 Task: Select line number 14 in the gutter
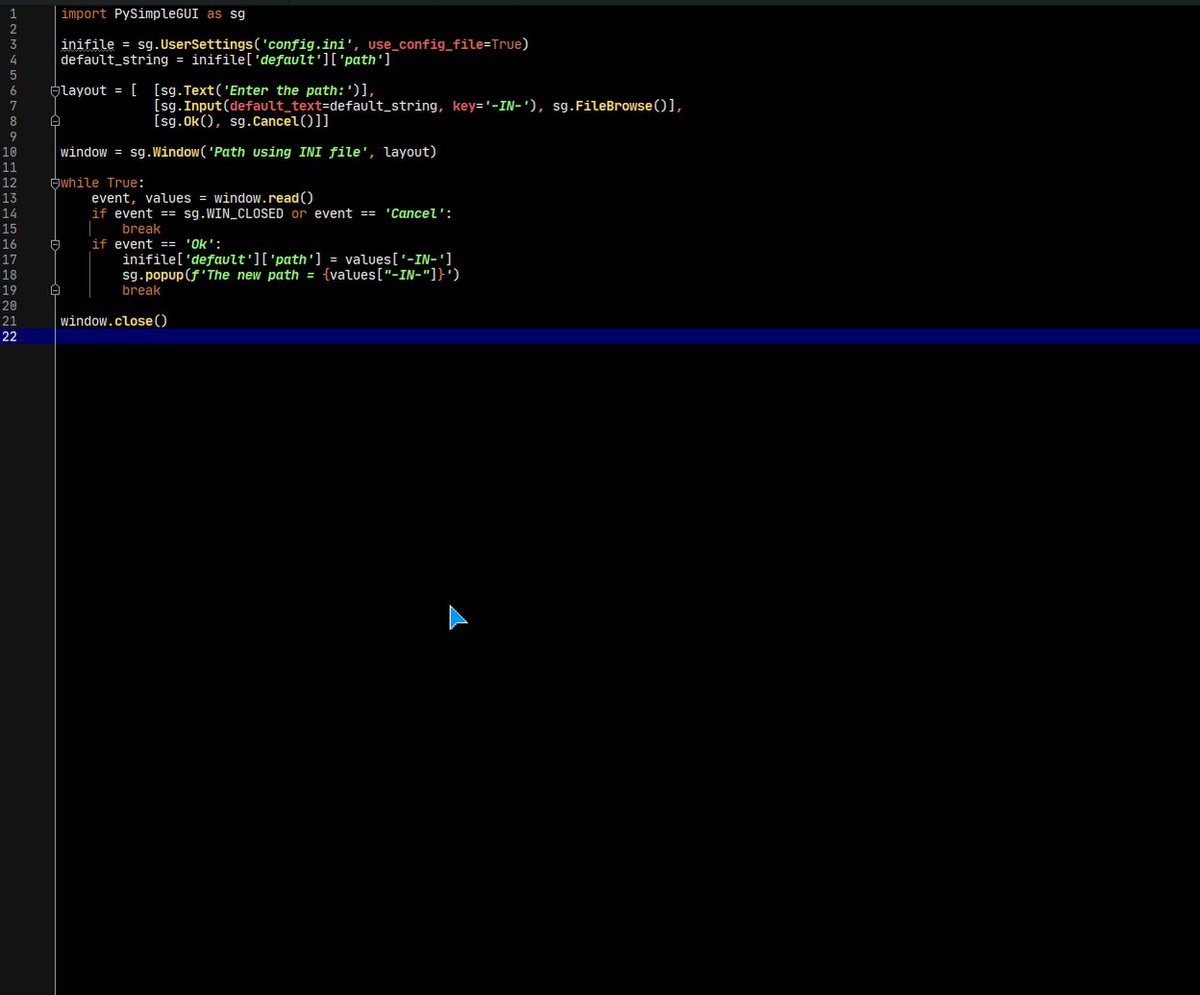10,213
